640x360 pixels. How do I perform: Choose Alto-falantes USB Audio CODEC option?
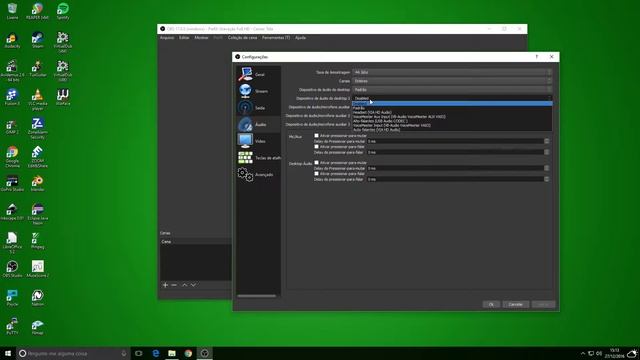(452, 121)
